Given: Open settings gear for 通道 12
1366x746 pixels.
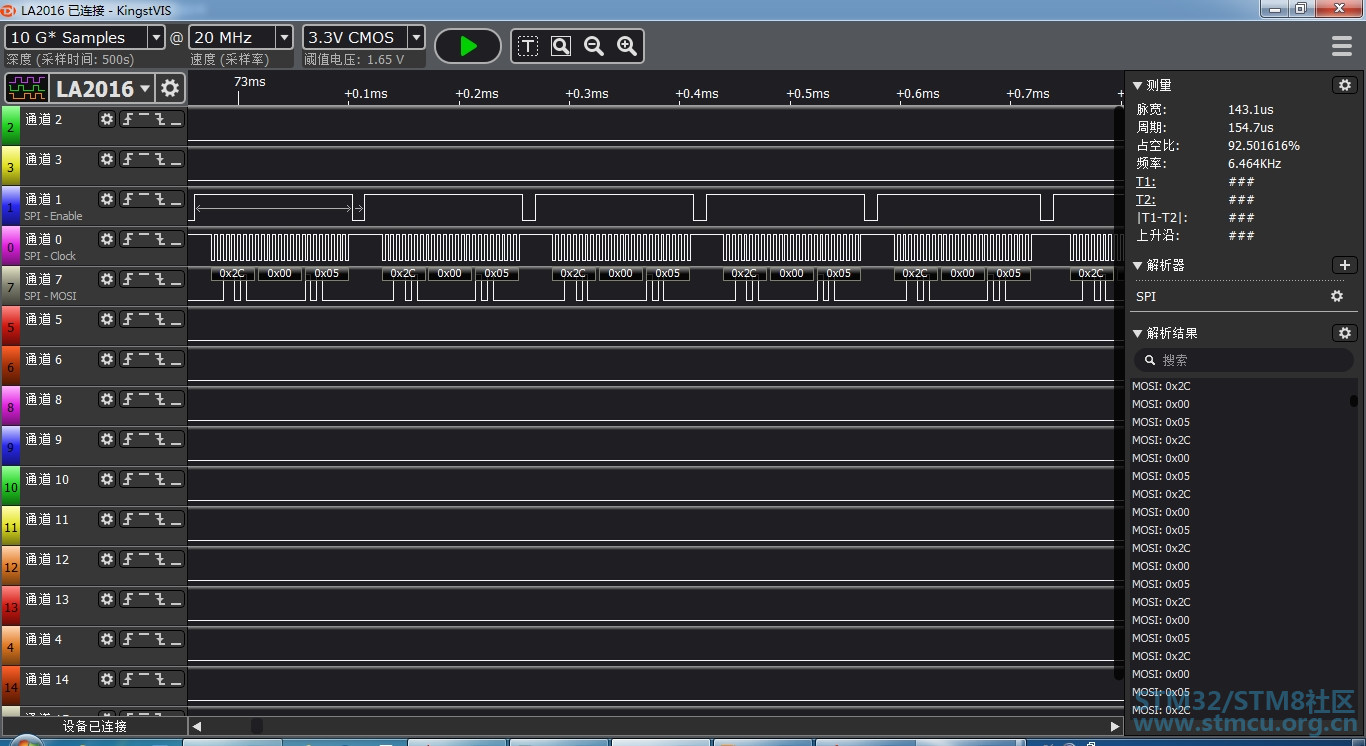Looking at the screenshot, I should point(107,559).
